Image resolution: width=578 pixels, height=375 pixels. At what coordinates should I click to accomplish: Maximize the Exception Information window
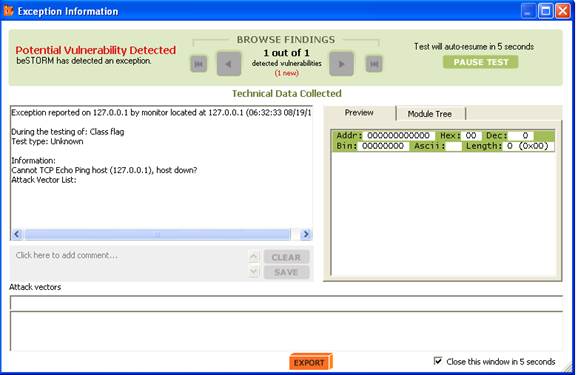[x=546, y=11]
